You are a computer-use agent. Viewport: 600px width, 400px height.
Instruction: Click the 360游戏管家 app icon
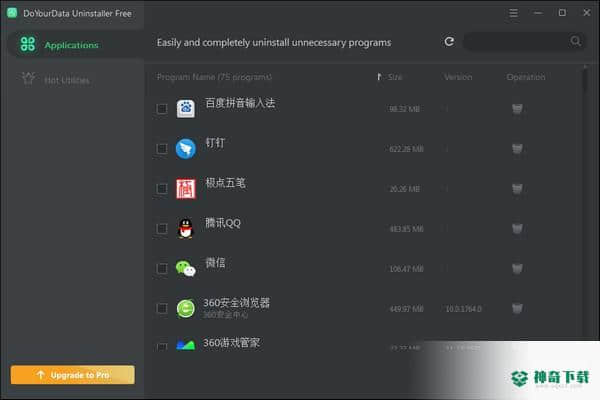click(186, 344)
